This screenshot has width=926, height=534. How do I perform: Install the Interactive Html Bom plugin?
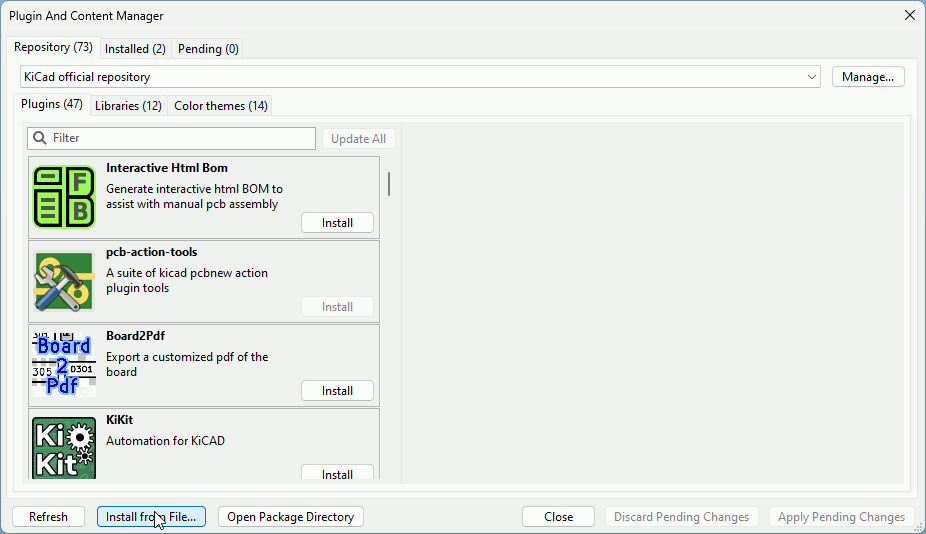point(337,223)
